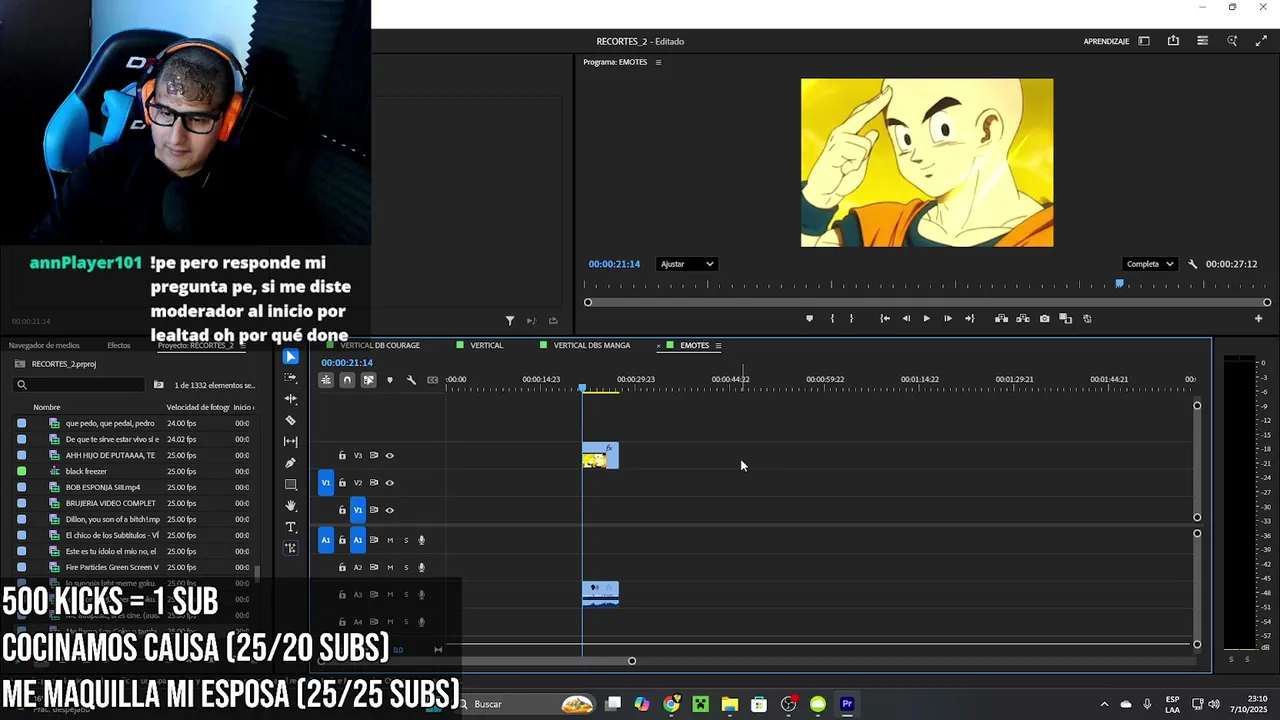Select the Pen tool
This screenshot has height=720, width=1280.
click(x=290, y=463)
